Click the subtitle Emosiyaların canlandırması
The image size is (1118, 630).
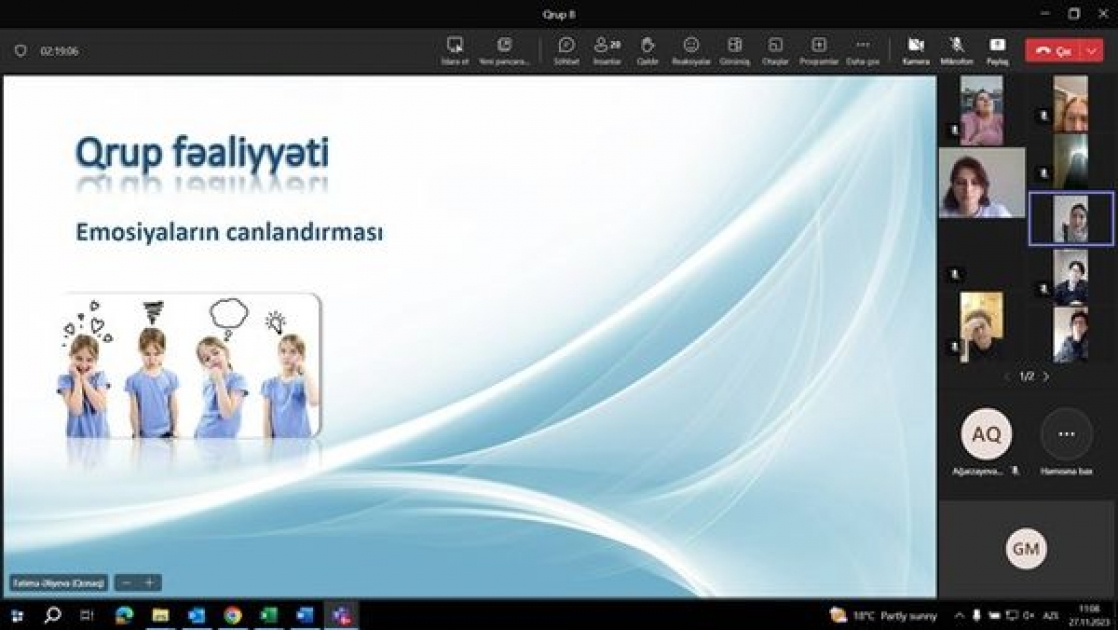[x=229, y=232]
